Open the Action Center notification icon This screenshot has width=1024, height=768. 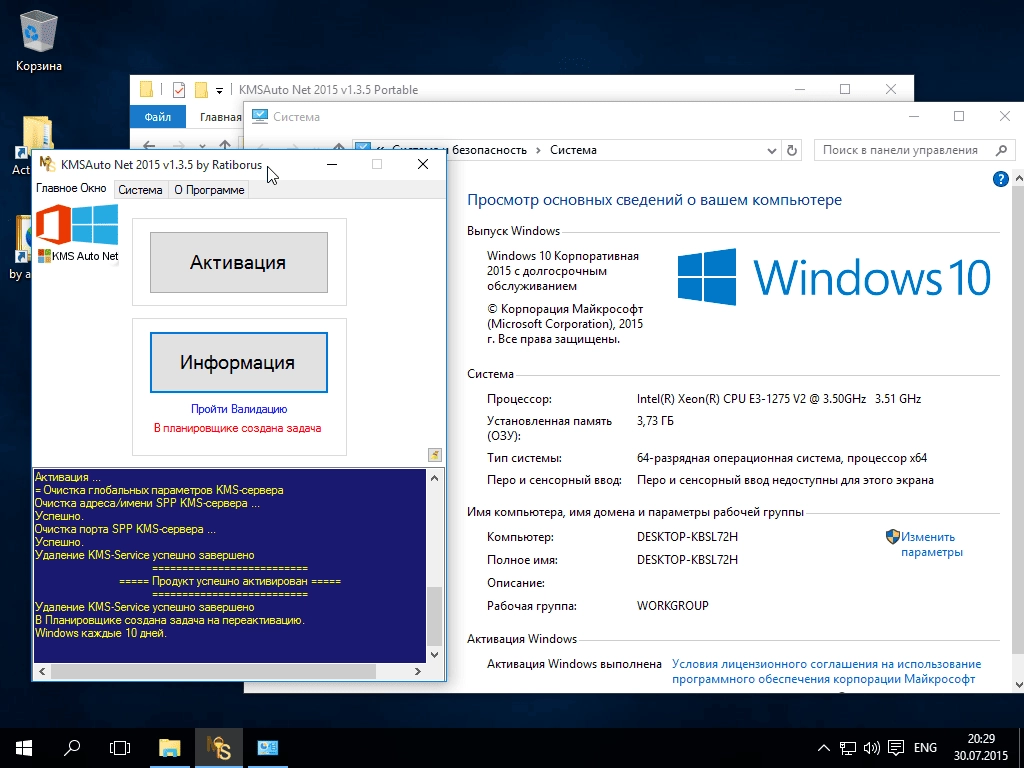[896, 748]
